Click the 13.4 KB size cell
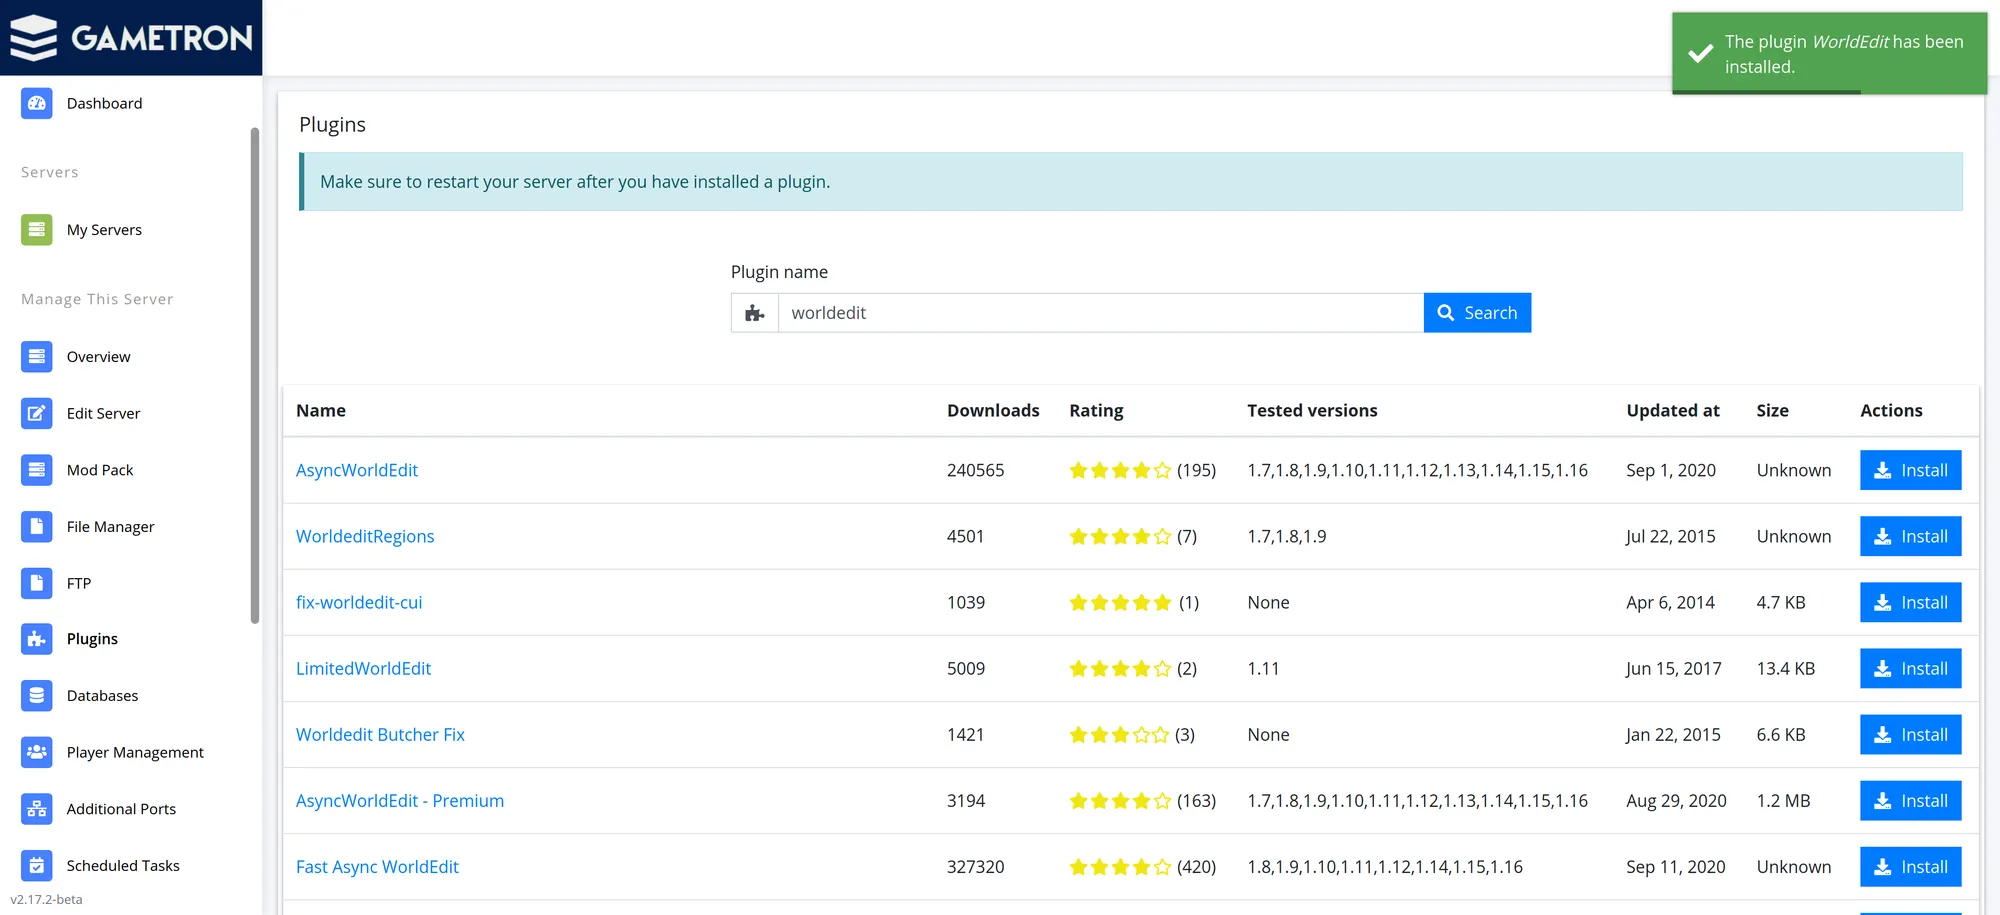This screenshot has height=915, width=2000. point(1785,668)
